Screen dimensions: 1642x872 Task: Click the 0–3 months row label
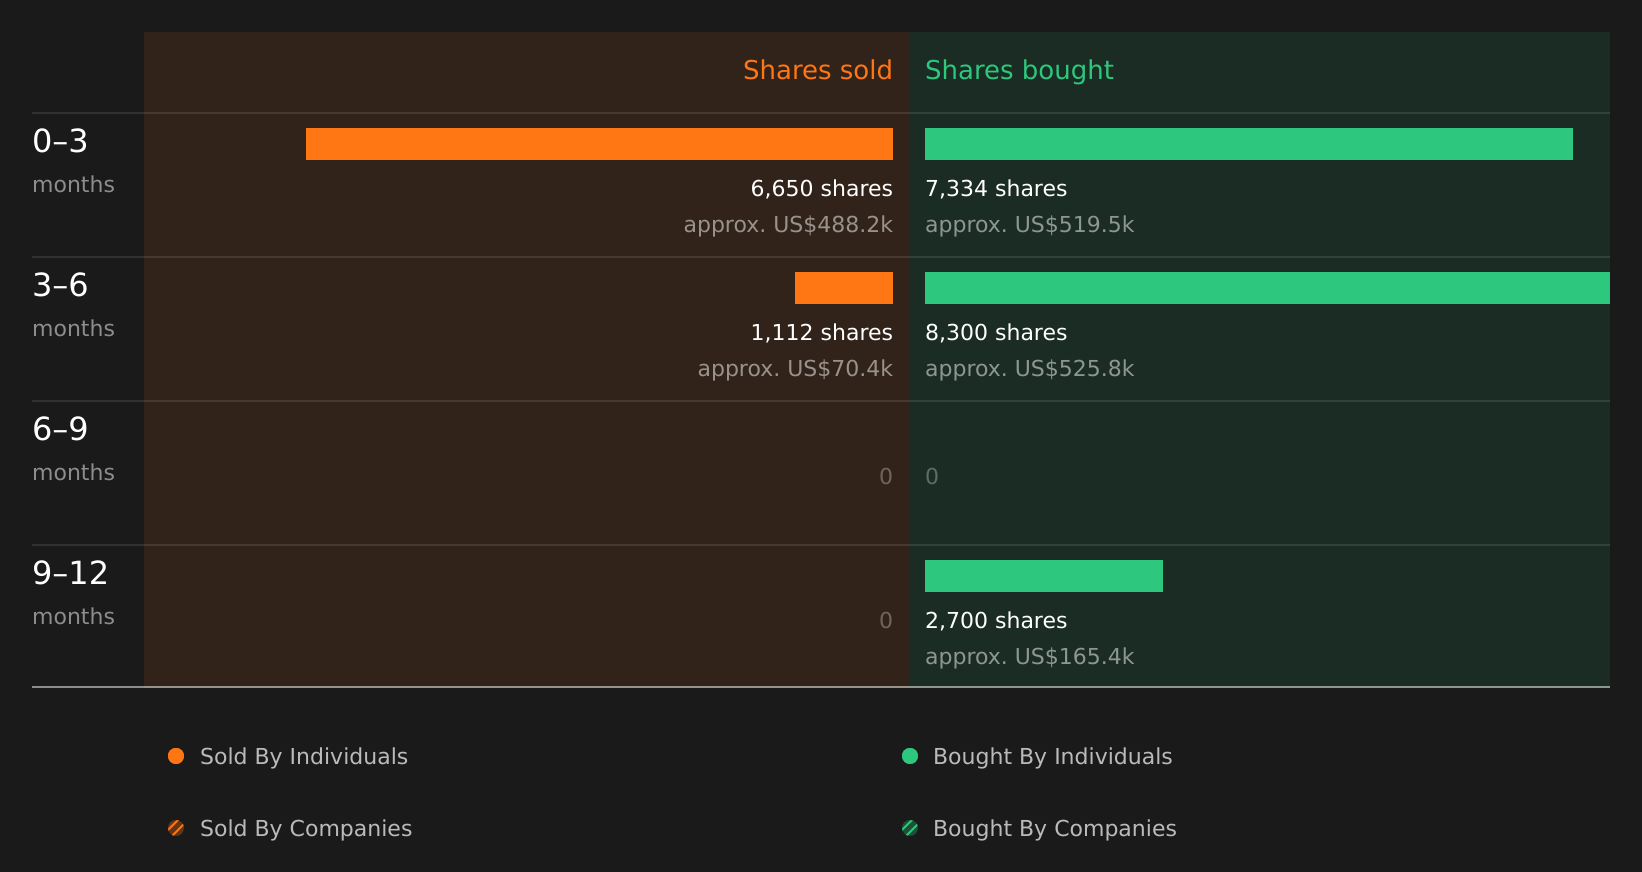[x=73, y=161]
